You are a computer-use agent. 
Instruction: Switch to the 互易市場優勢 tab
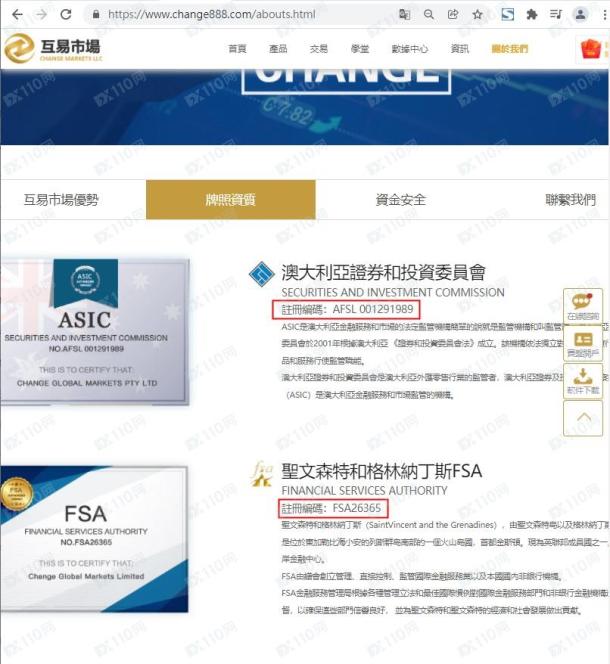61,199
